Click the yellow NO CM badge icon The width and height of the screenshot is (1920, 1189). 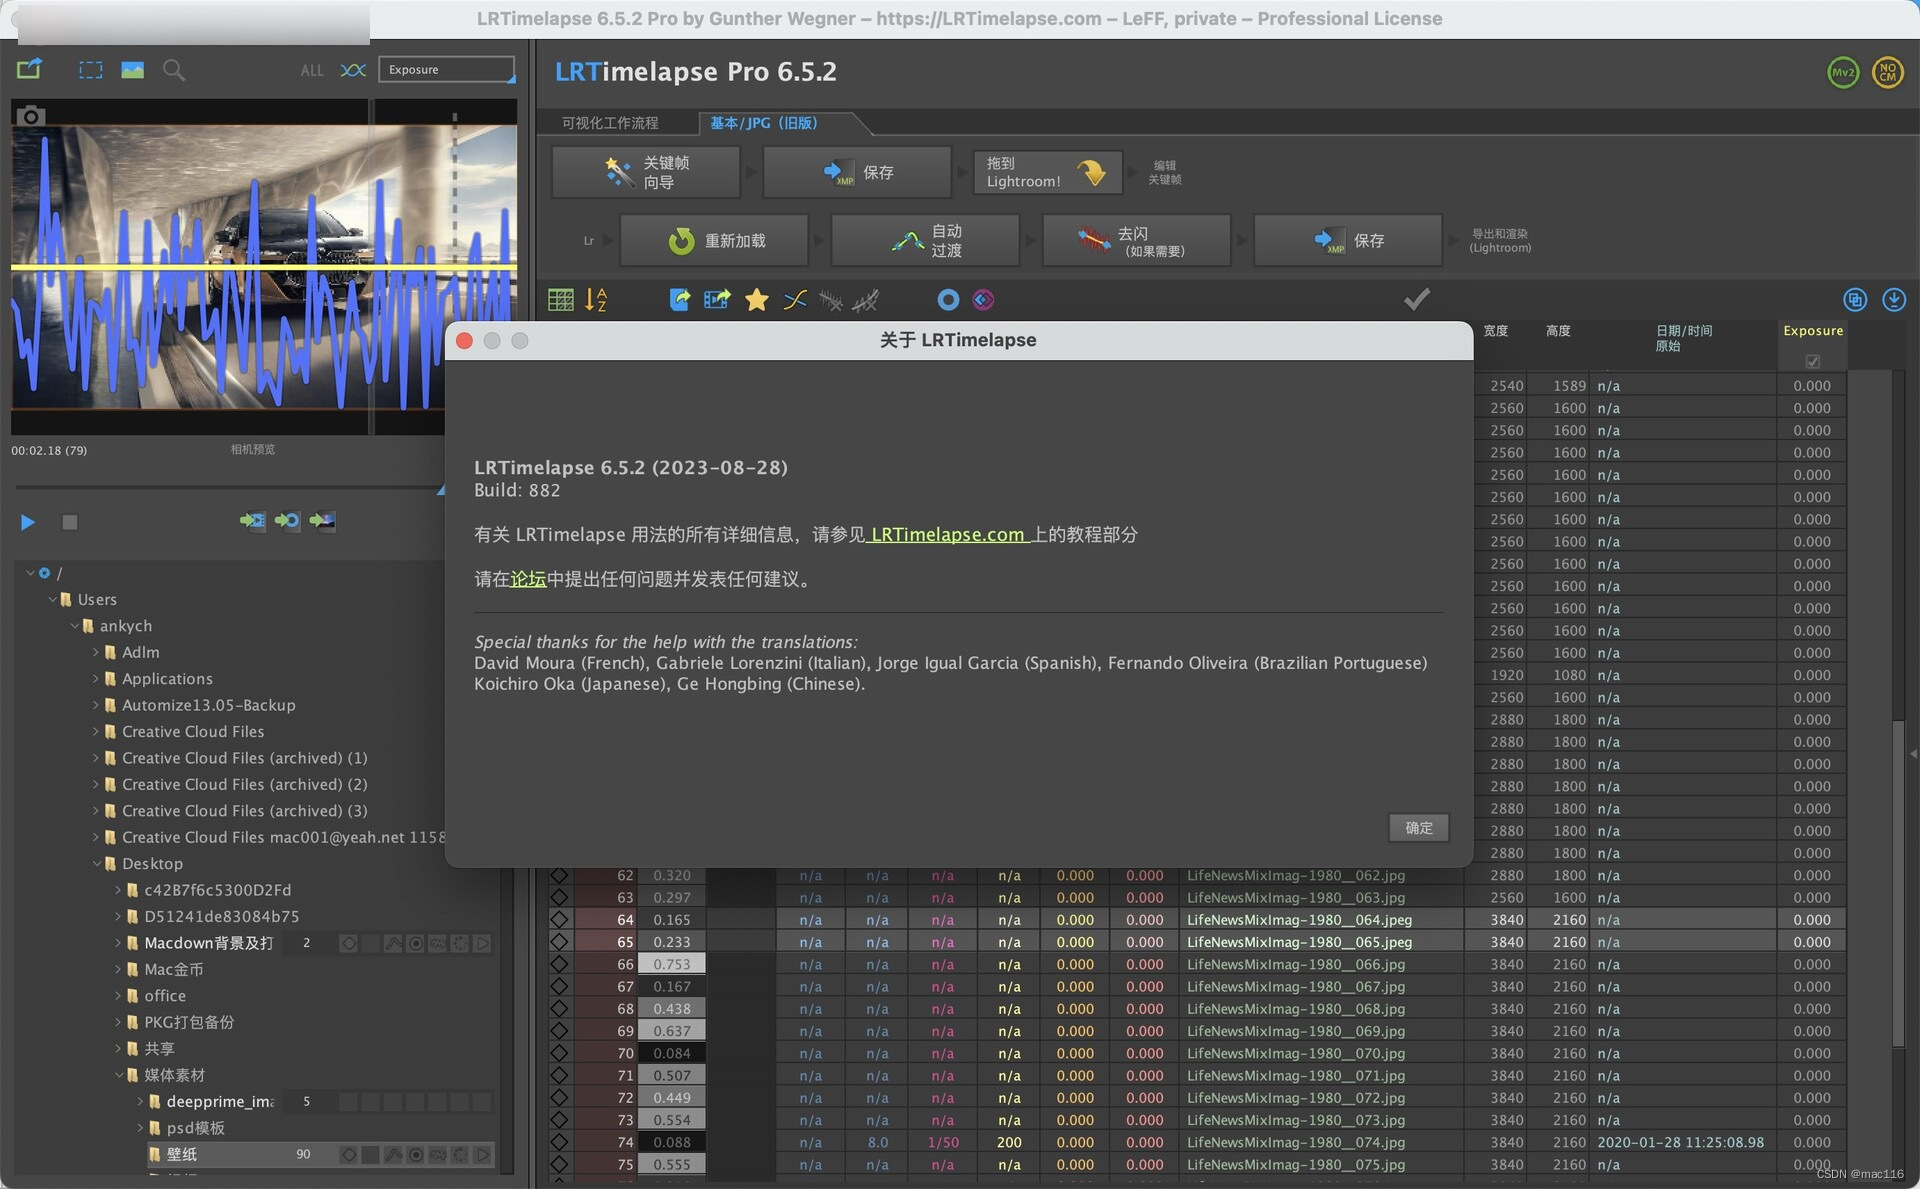1888,72
